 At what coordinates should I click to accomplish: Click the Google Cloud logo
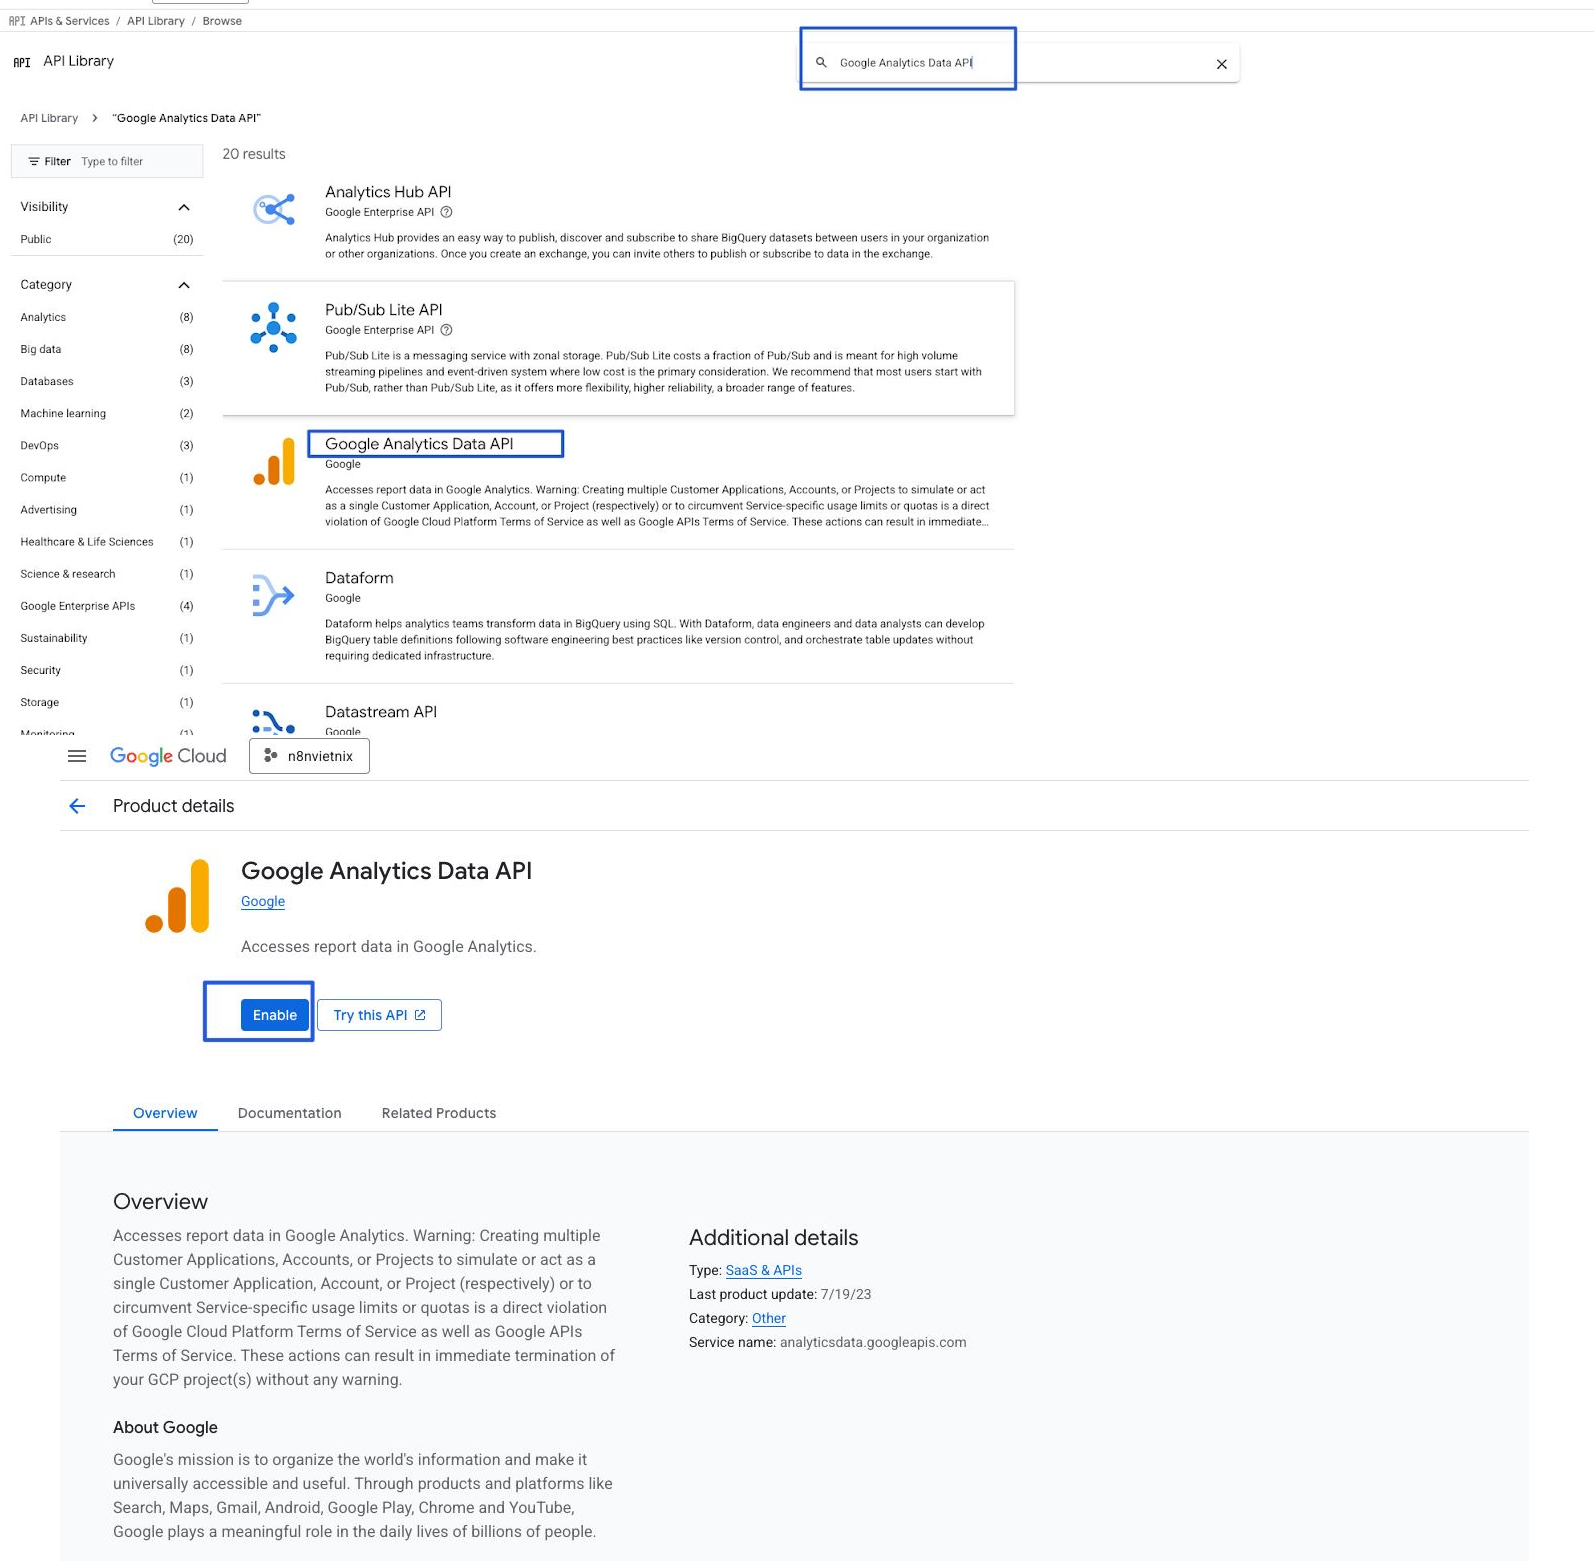click(x=168, y=756)
